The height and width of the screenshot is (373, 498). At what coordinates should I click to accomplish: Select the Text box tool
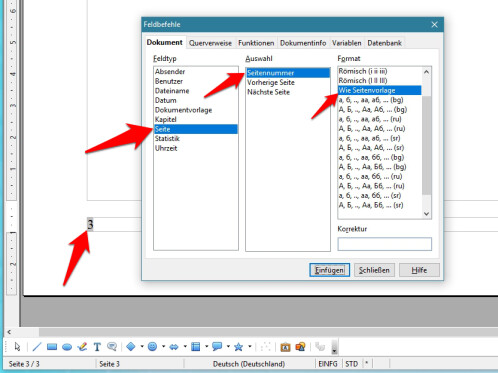coord(97,347)
